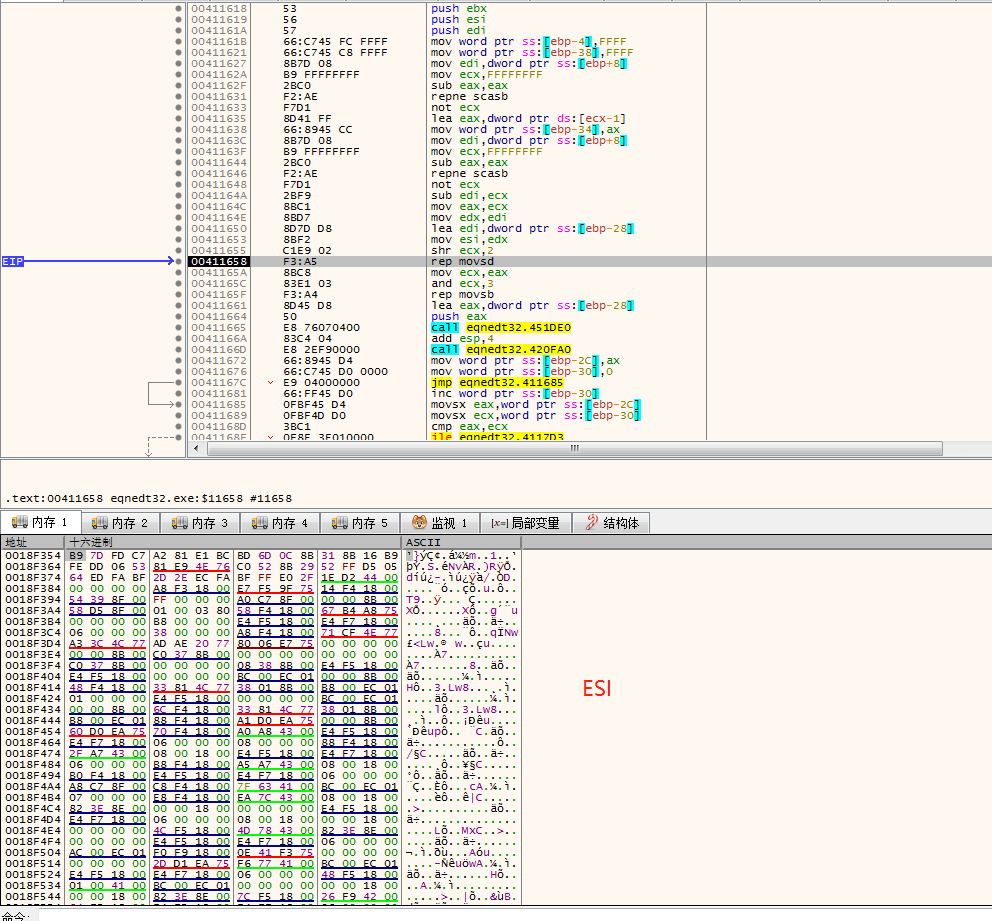This screenshot has height=921, width=992.
Task: Switch to the 内存 1 tab
Action: coord(40,522)
